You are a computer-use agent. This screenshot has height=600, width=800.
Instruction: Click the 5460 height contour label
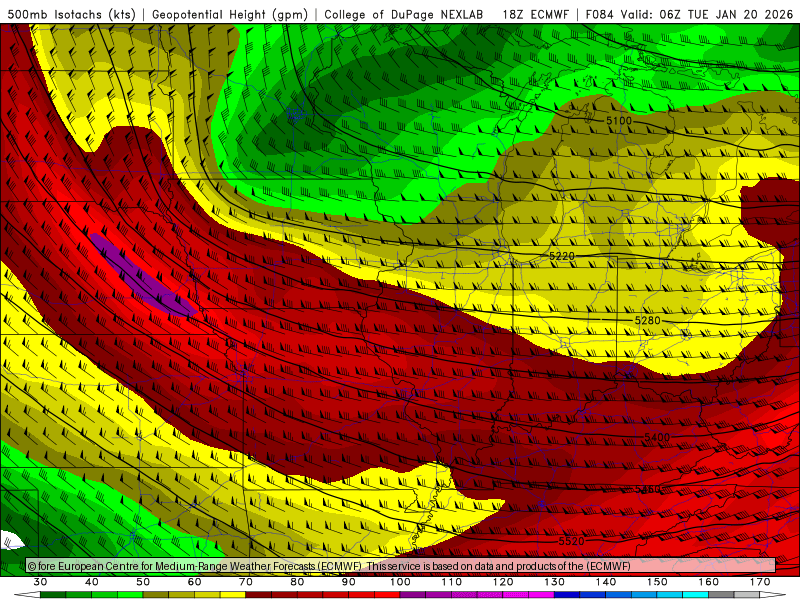(x=647, y=489)
